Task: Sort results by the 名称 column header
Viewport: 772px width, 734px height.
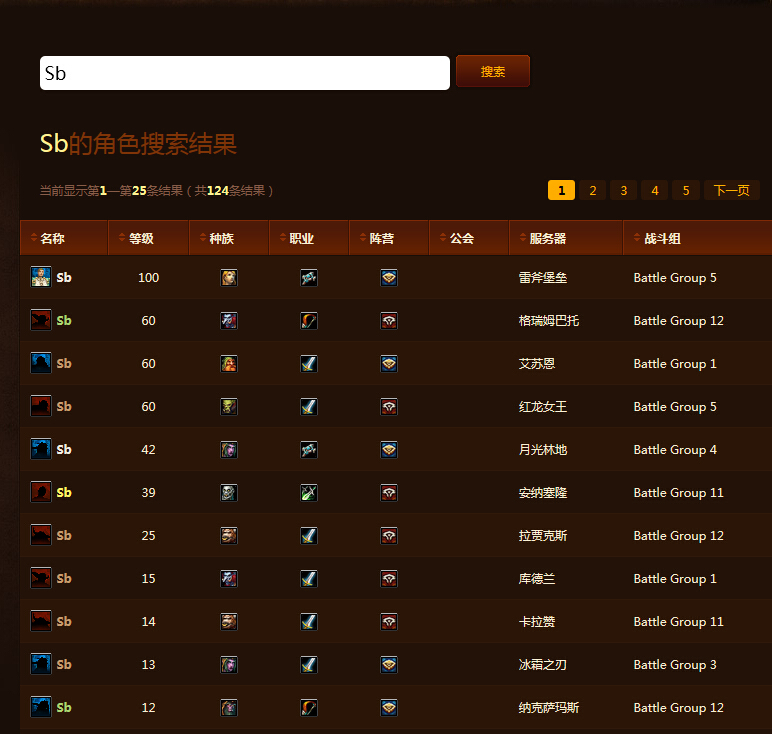Action: tap(52, 239)
